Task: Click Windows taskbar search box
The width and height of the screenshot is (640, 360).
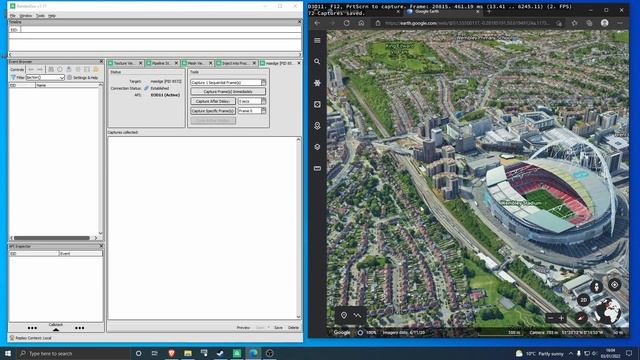Action: tap(73, 353)
